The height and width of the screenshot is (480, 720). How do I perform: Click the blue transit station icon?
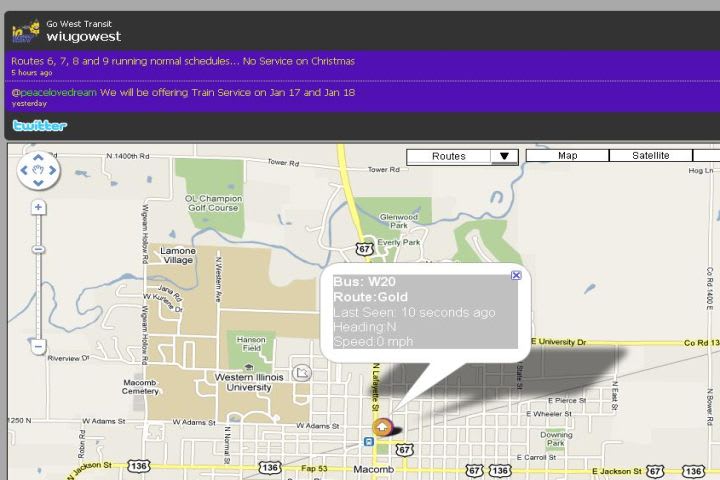[x=369, y=441]
